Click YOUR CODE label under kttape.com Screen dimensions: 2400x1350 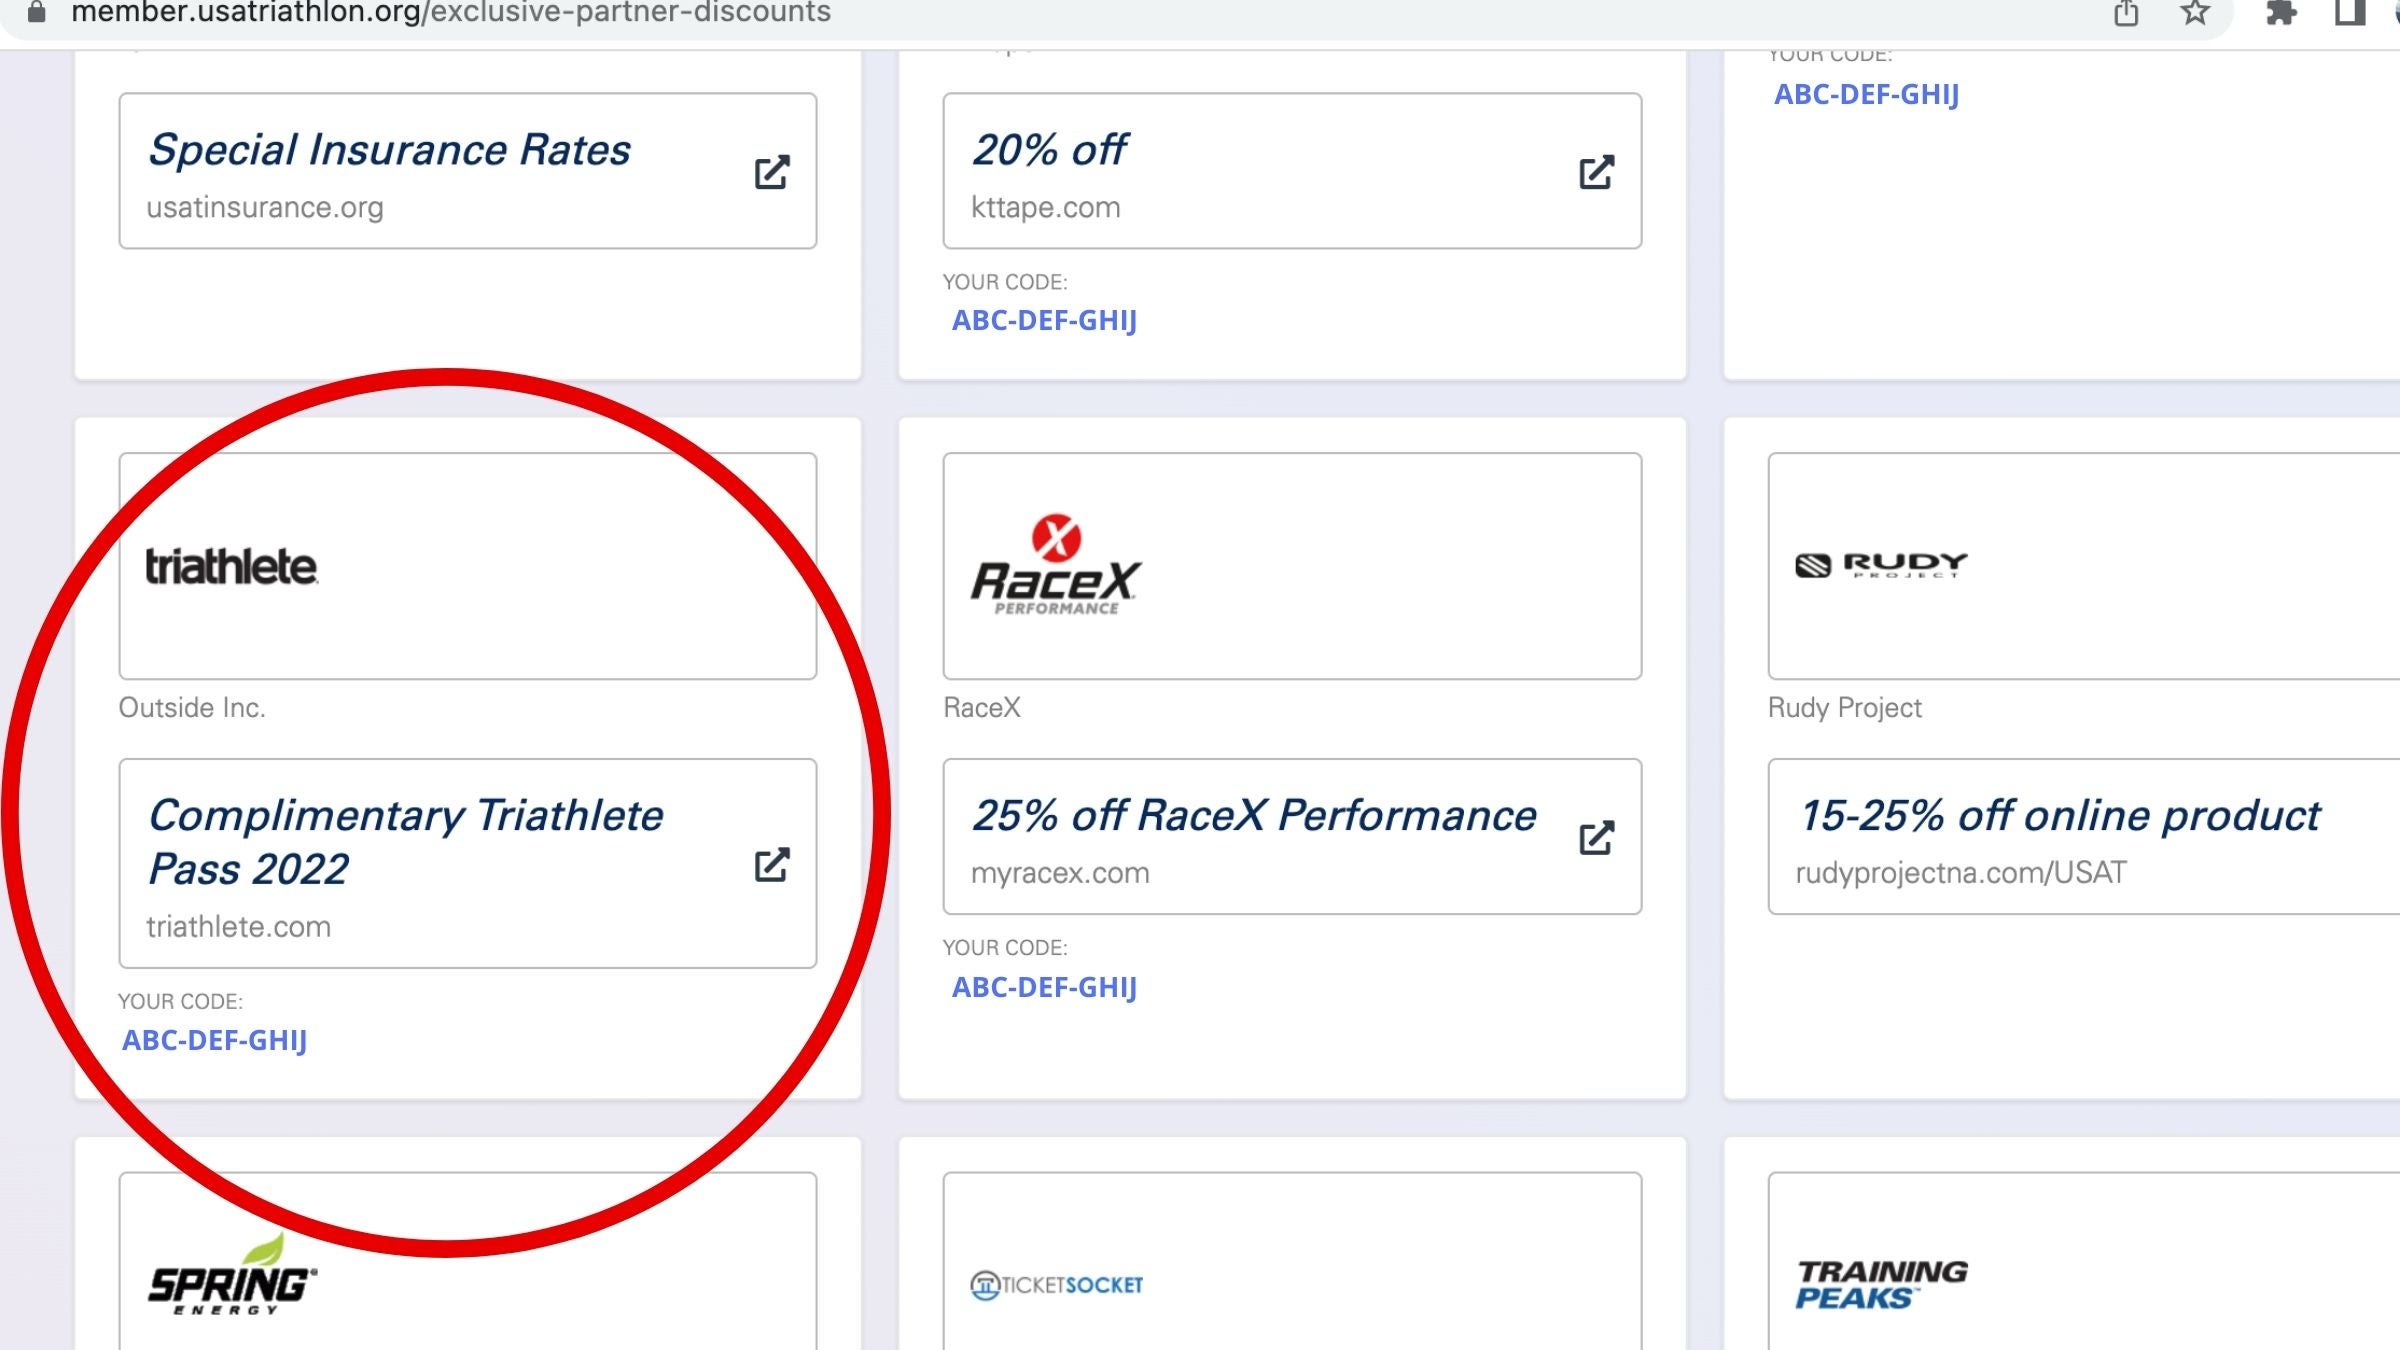click(1005, 282)
